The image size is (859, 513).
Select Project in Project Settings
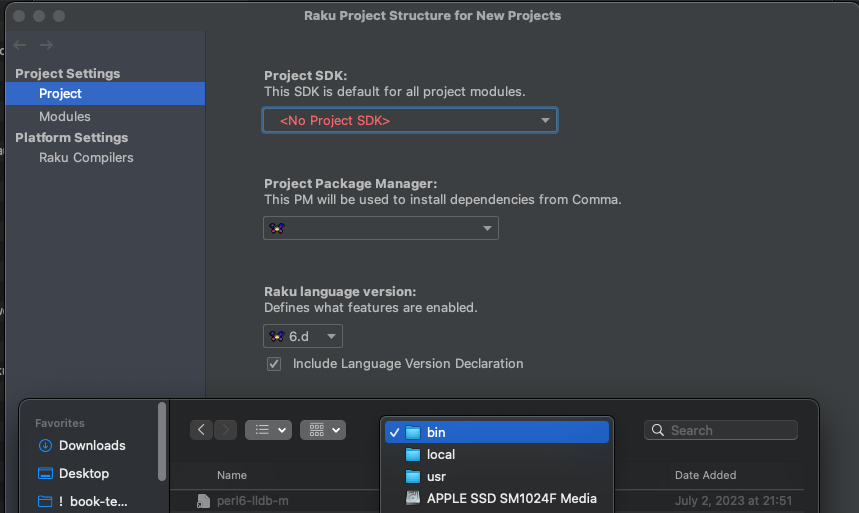(105, 93)
